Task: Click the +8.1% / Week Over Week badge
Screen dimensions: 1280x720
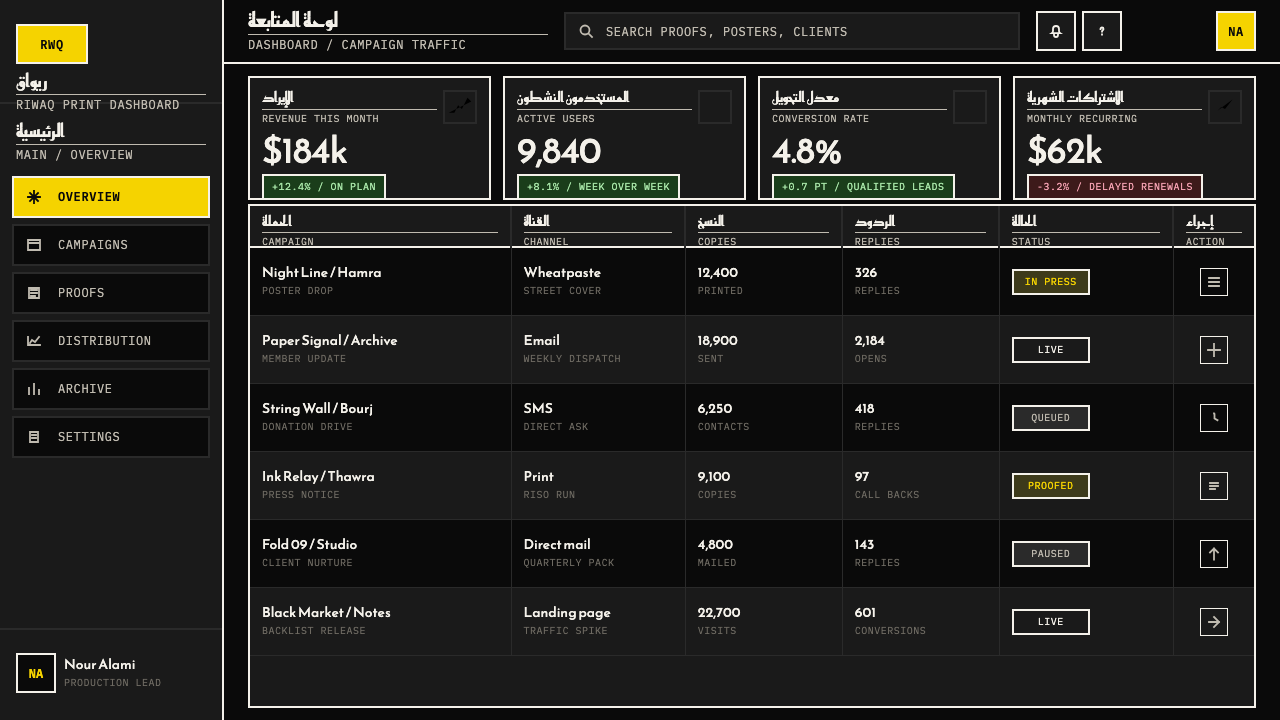Action: (598, 187)
